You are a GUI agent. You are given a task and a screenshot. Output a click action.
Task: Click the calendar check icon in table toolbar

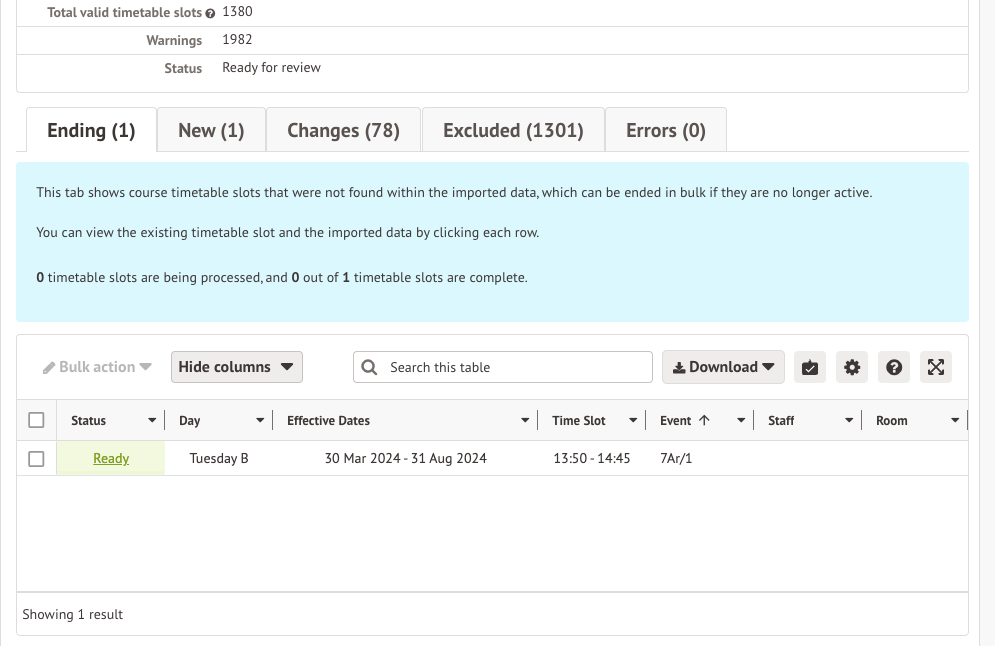click(810, 367)
